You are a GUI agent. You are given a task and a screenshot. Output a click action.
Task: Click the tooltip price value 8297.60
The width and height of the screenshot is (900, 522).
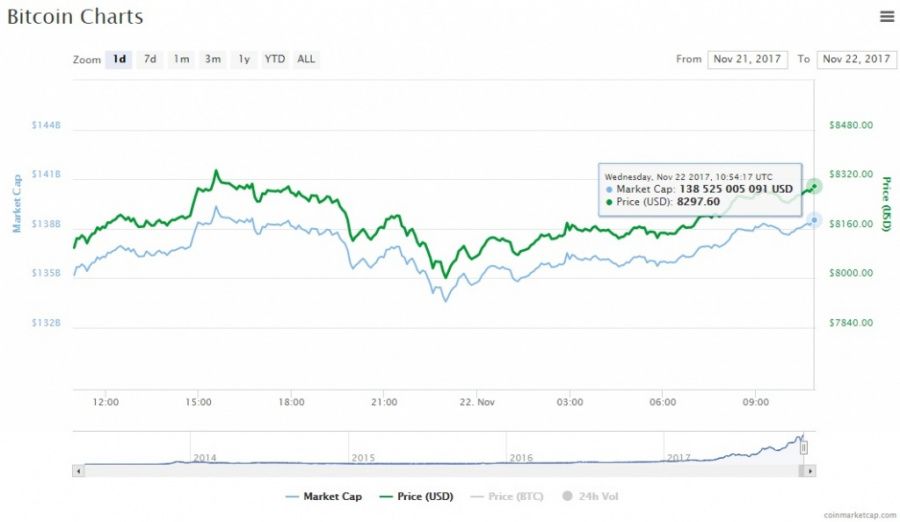(698, 202)
